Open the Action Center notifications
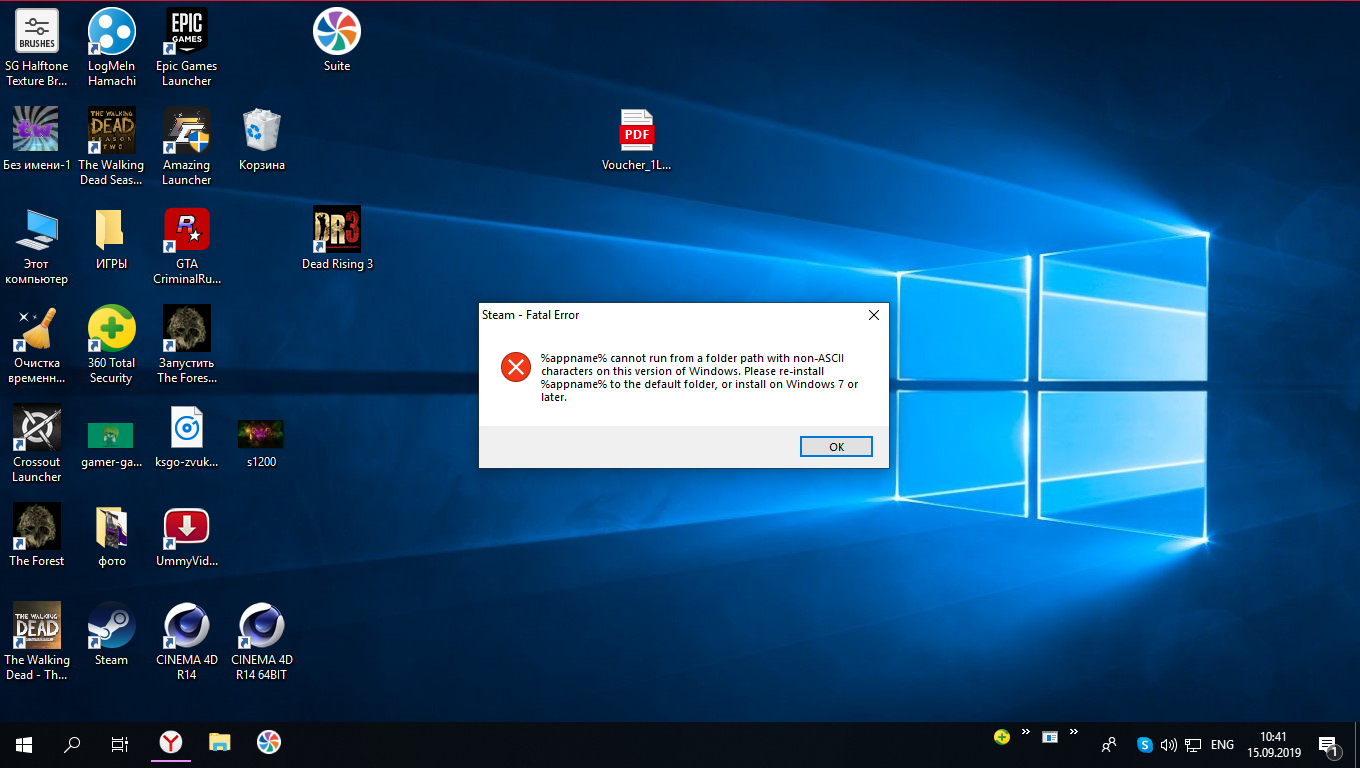1360x768 pixels. coord(1328,745)
